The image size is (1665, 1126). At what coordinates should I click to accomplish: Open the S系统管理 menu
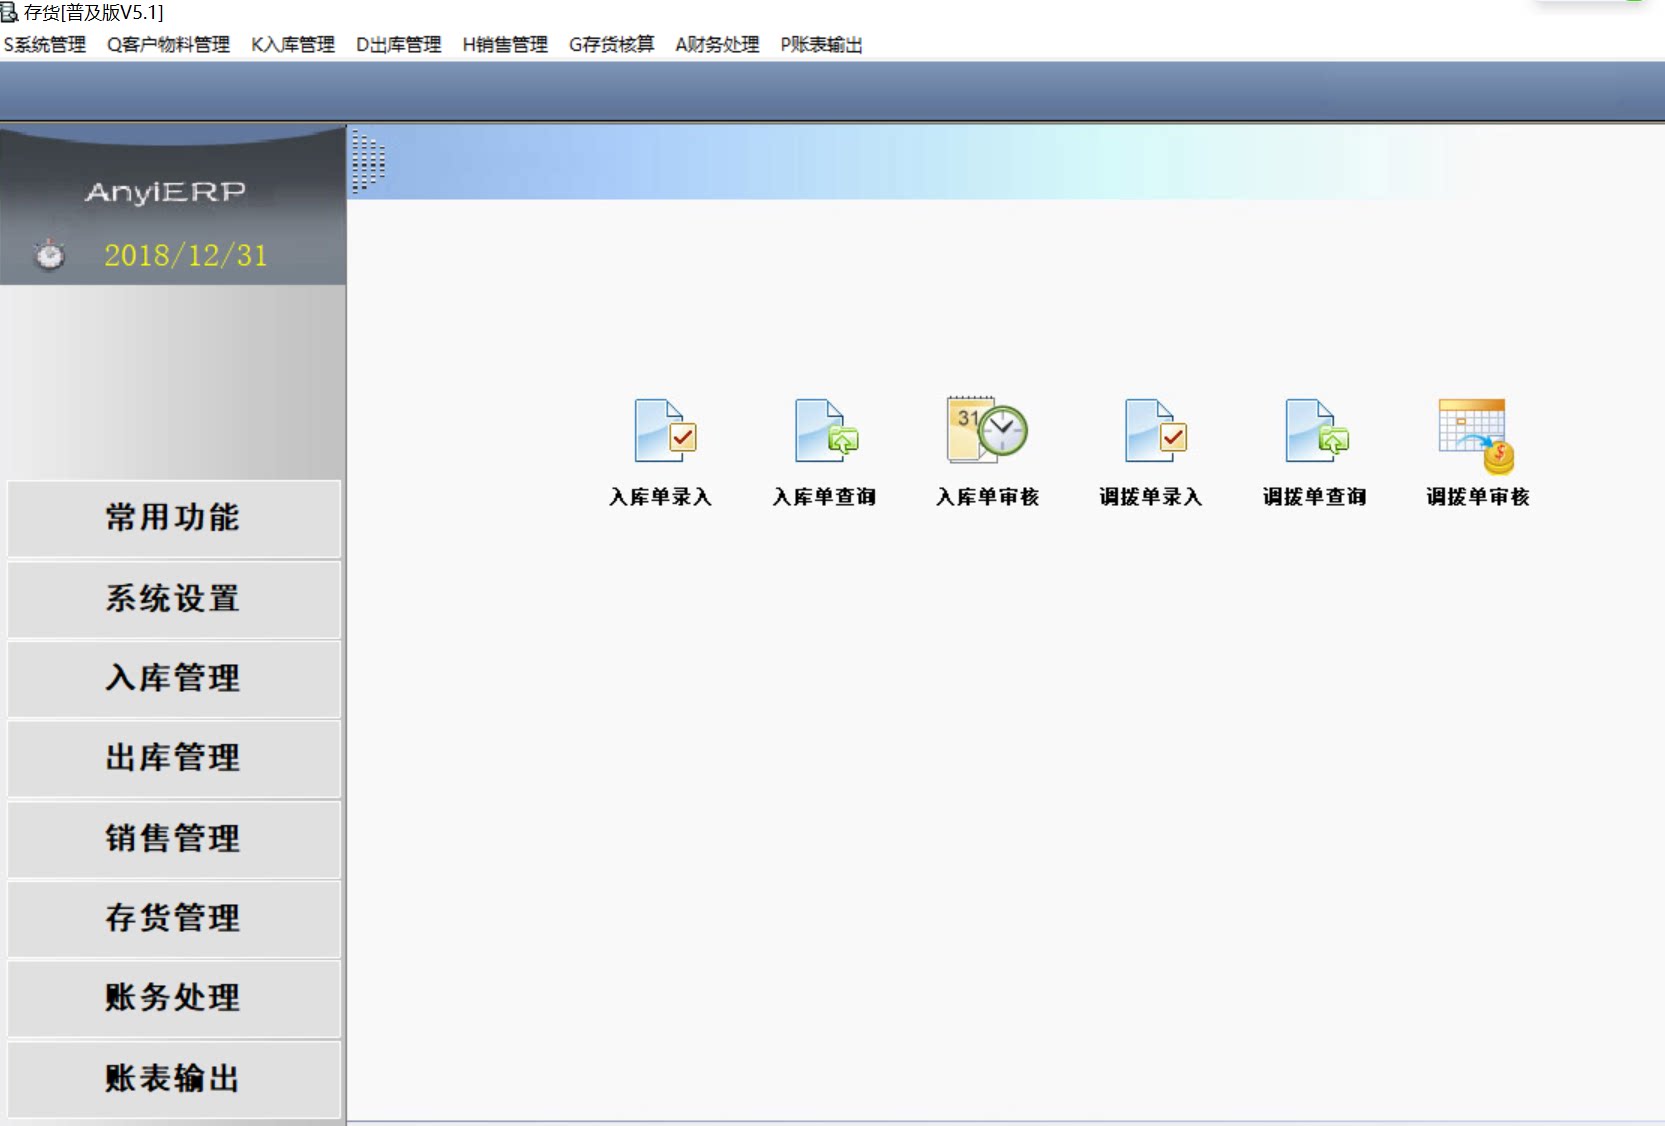(45, 45)
